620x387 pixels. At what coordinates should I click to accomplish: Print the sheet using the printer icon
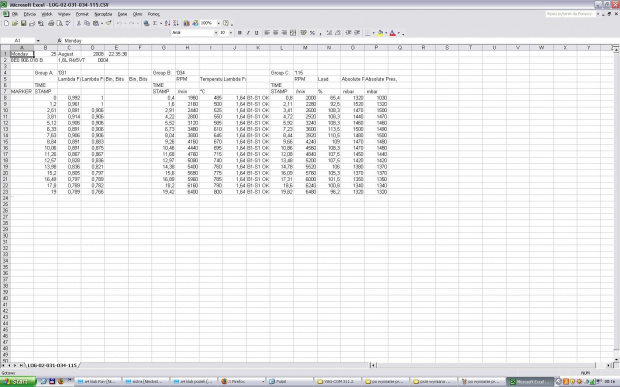(x=51, y=23)
